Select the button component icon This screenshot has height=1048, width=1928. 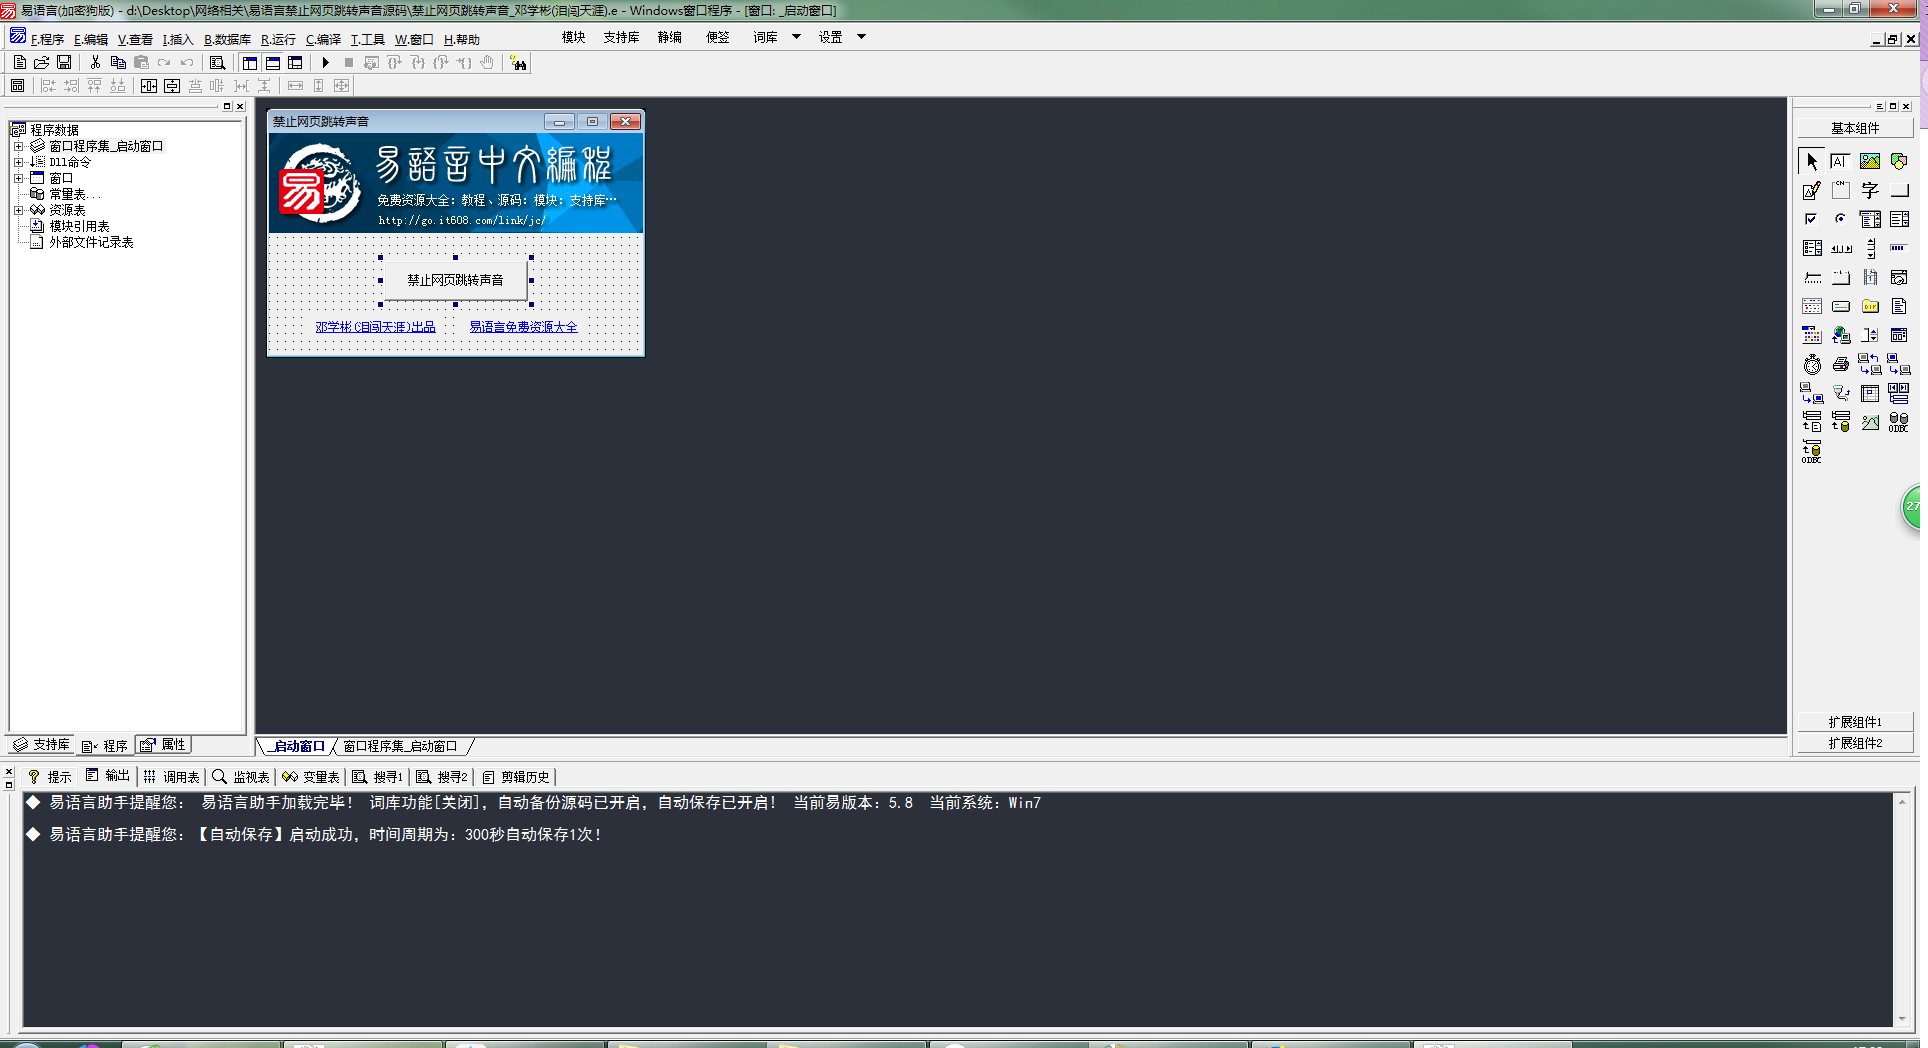coord(1899,190)
